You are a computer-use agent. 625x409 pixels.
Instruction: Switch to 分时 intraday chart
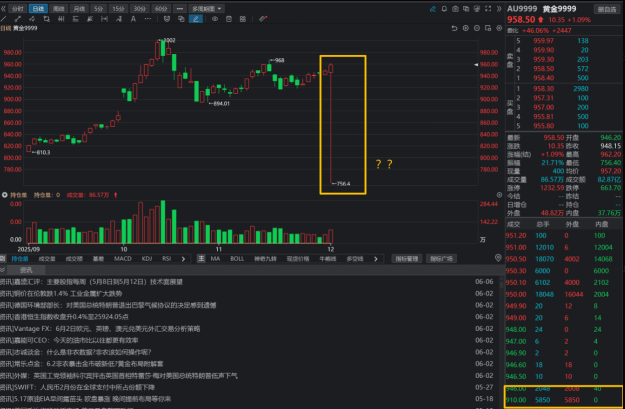click(18, 8)
